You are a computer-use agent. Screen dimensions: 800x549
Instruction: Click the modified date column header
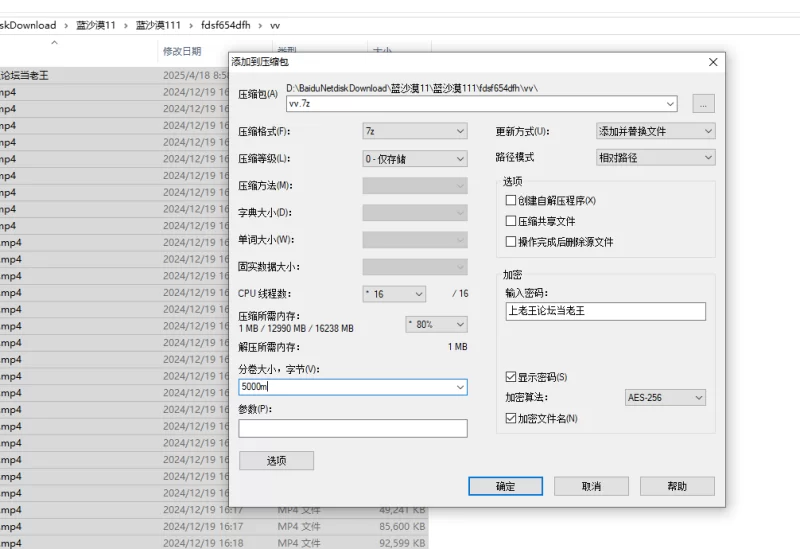[x=182, y=51]
